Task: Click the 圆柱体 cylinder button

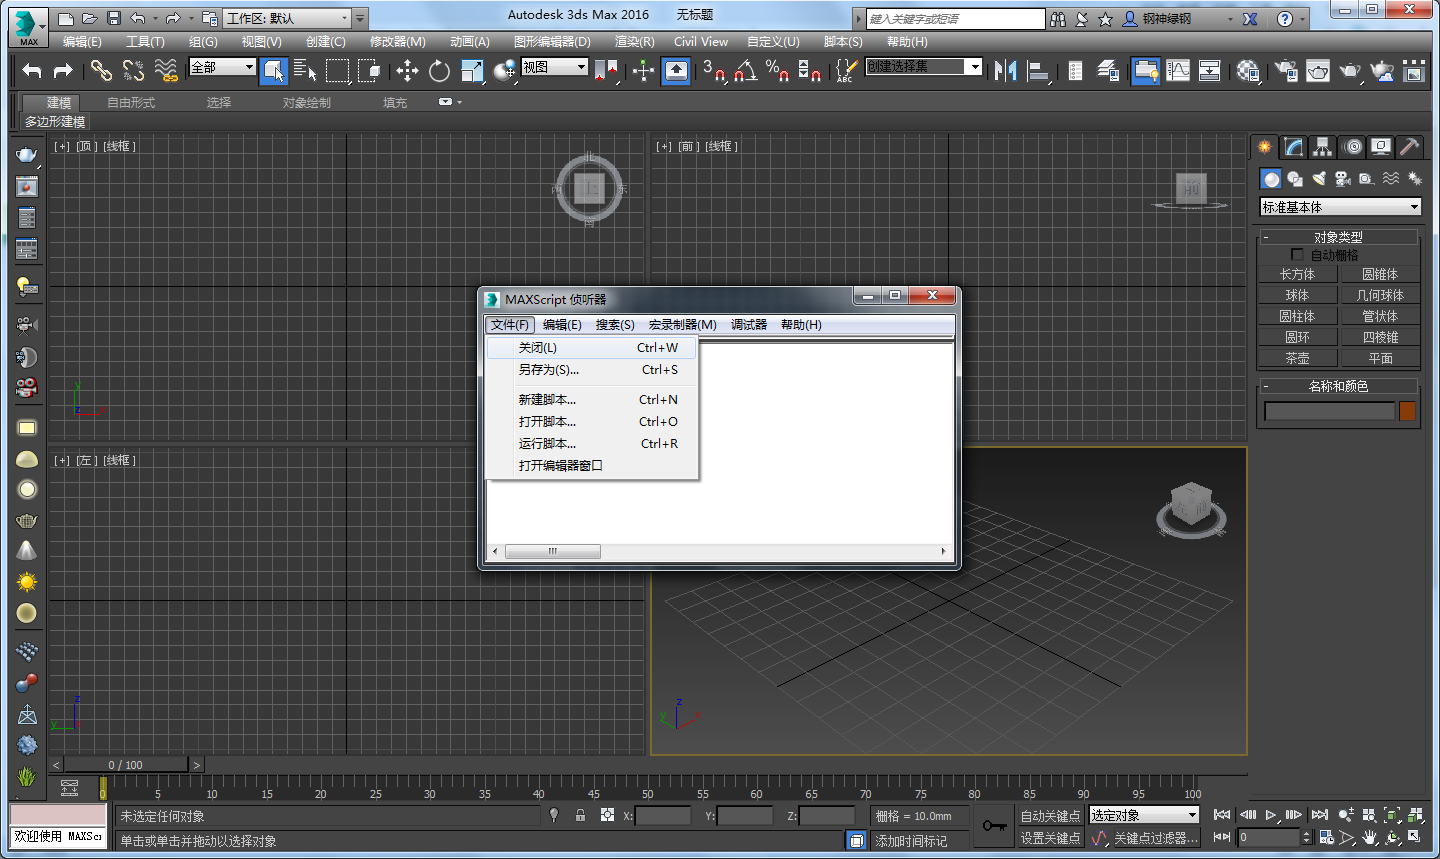Action: [x=1297, y=316]
